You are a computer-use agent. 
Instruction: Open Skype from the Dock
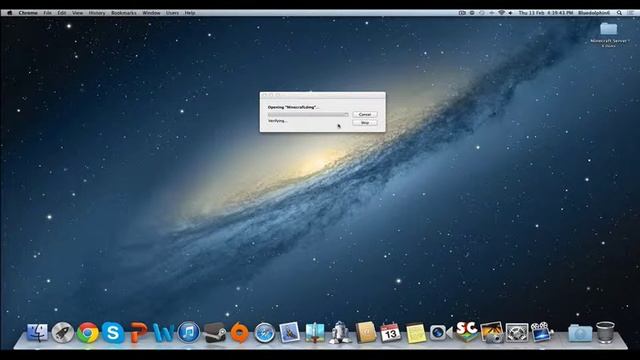coord(113,333)
